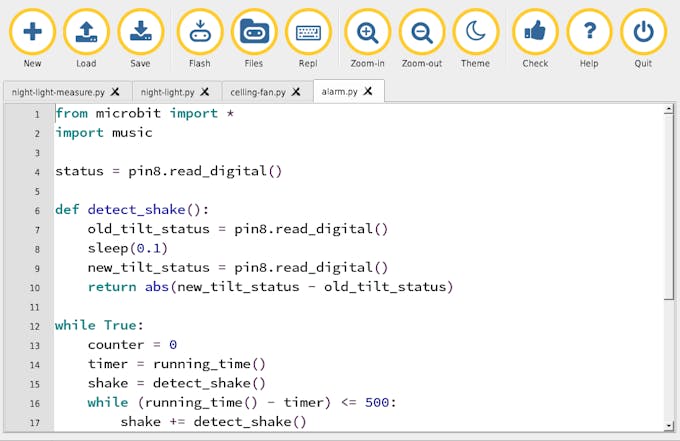The width and height of the screenshot is (680, 441).
Task: Switch to the night-light-measure.py tab
Action: pyautogui.click(x=58, y=92)
